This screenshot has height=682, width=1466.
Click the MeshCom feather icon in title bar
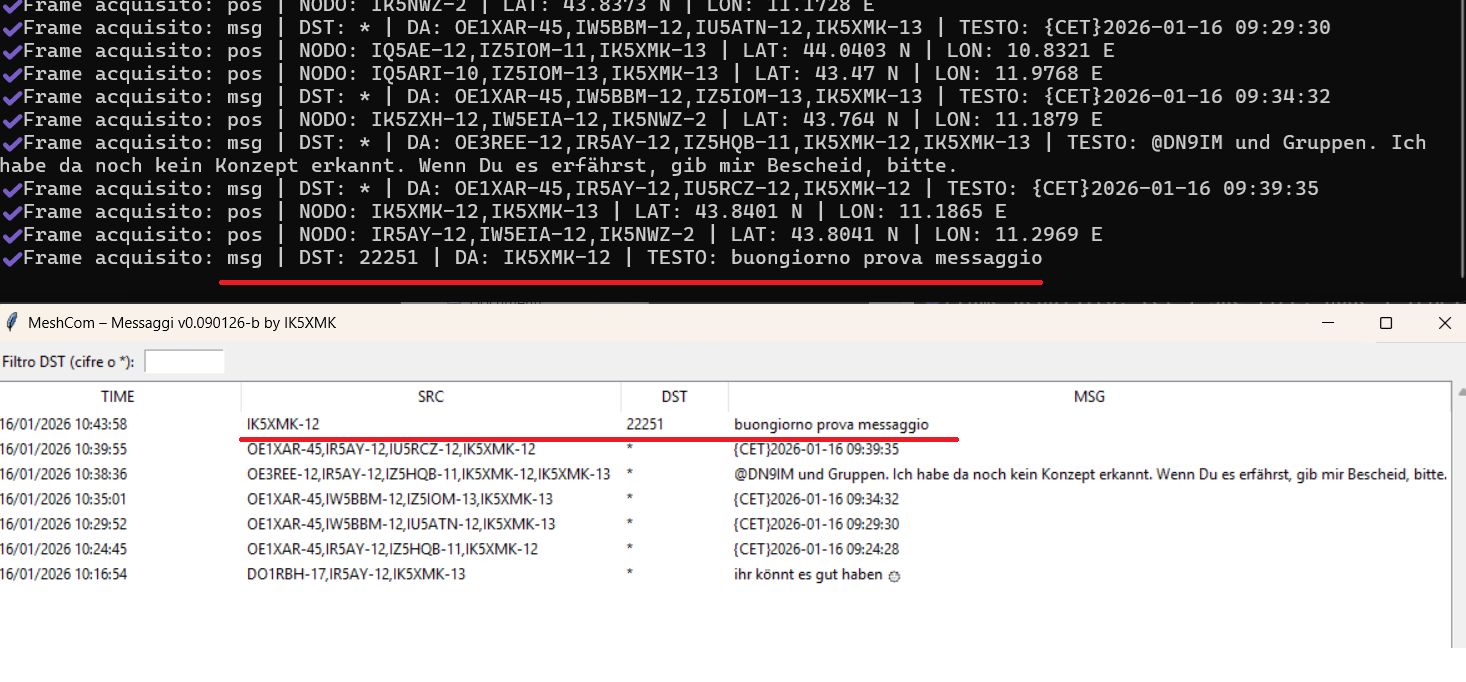[x=12, y=322]
